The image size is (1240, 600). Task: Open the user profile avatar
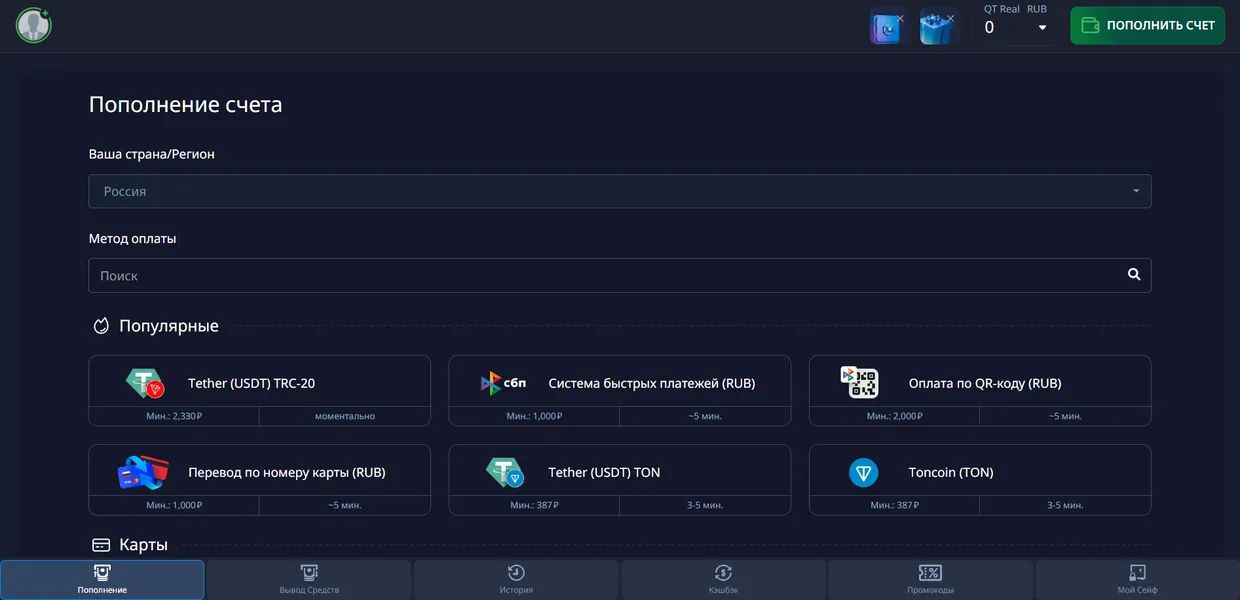[33, 25]
